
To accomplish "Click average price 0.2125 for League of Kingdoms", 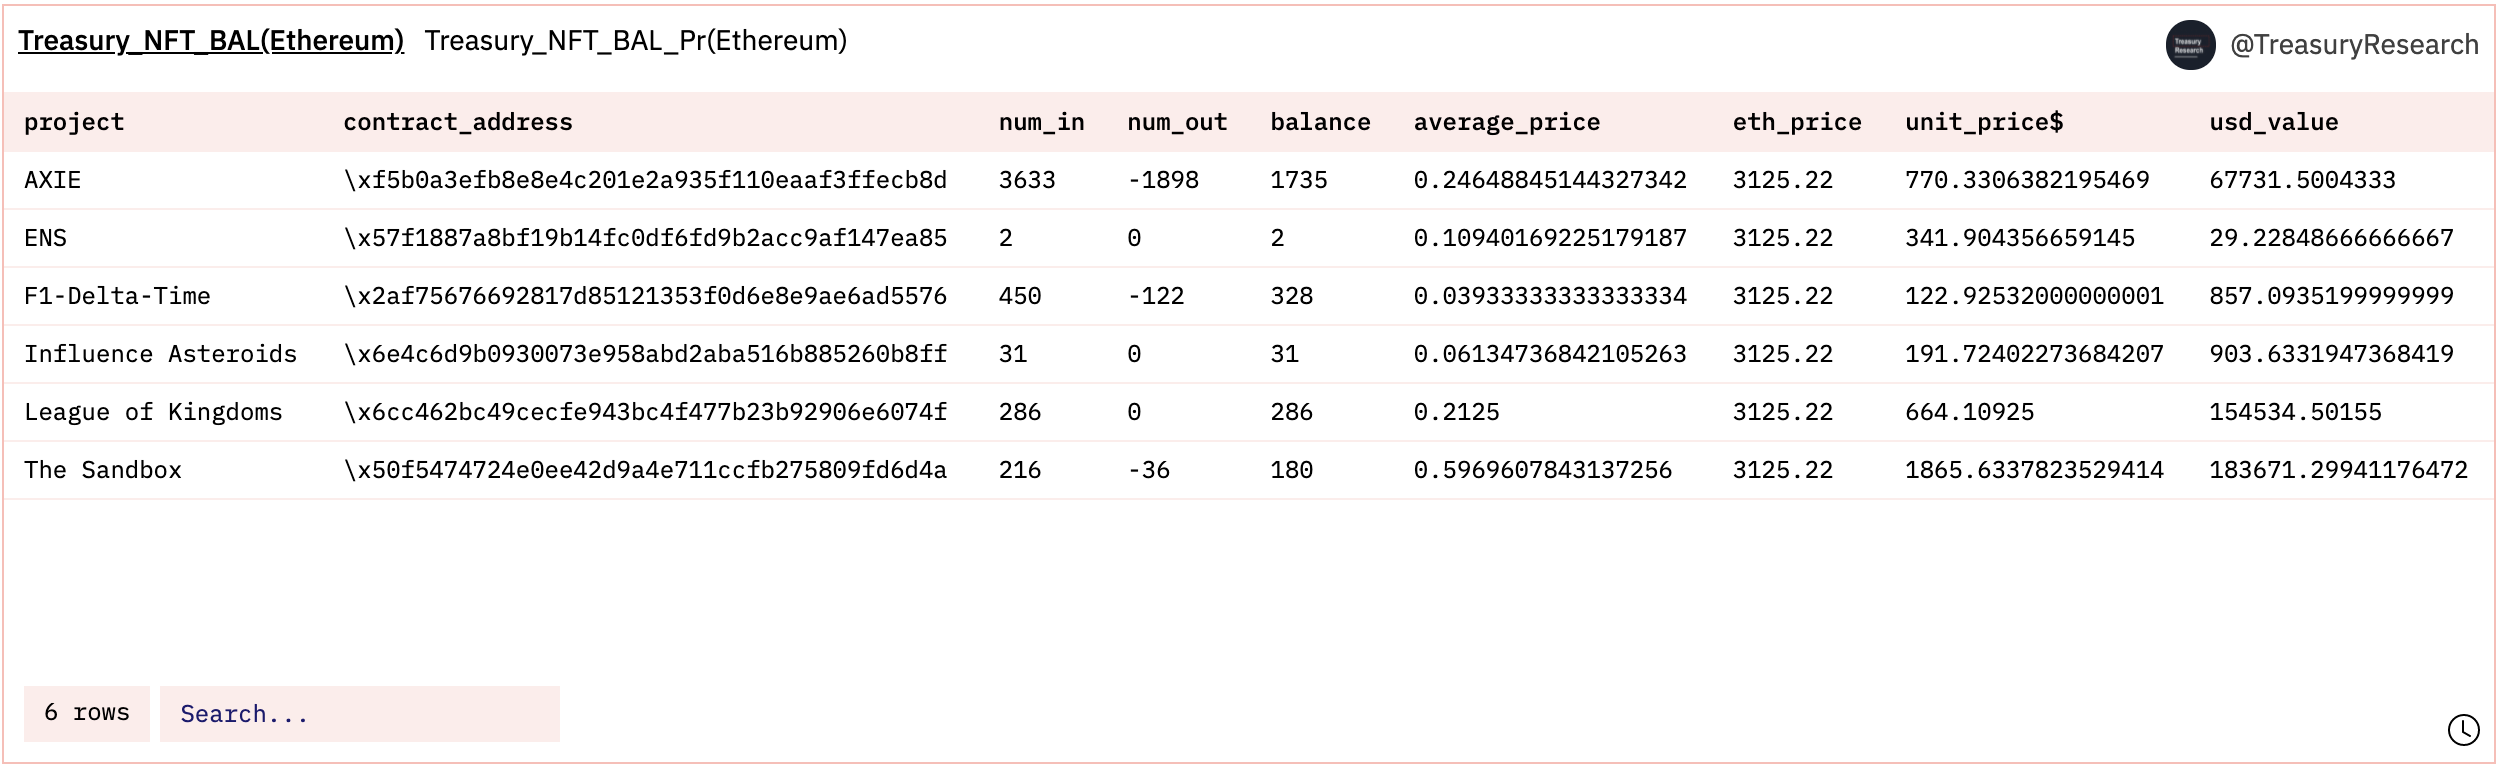I will click(x=1457, y=412).
